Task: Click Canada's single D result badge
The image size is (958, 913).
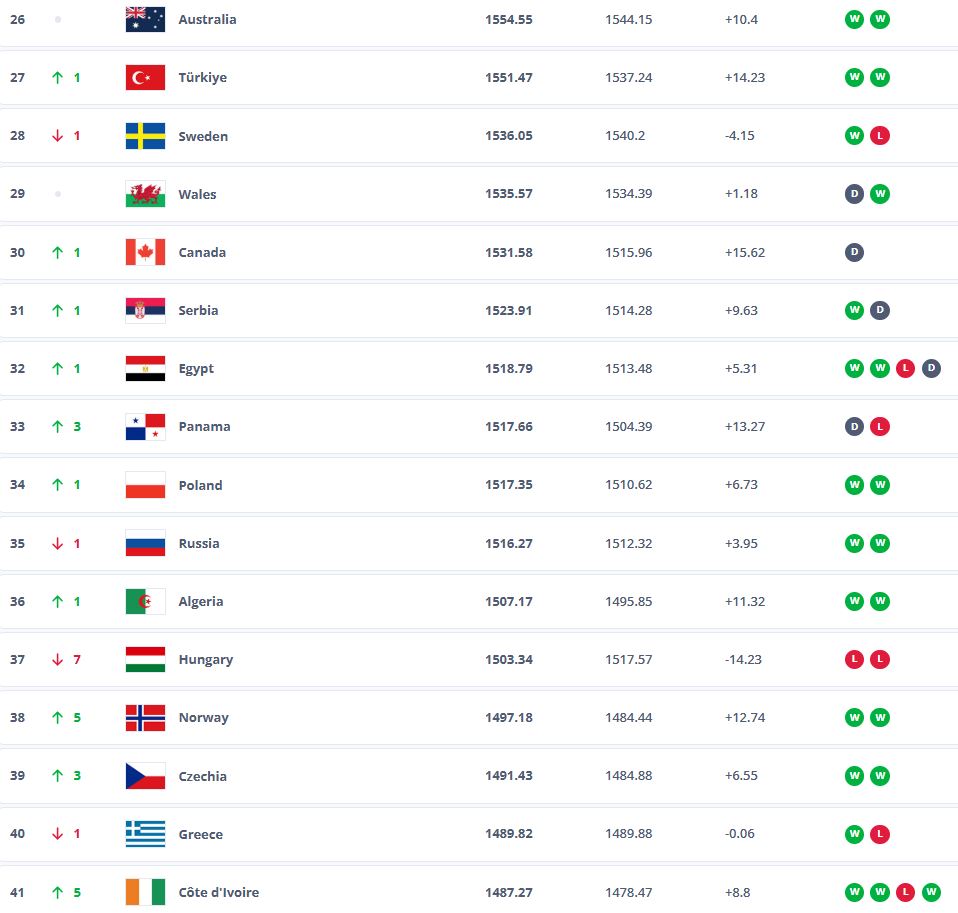Action: coord(854,252)
